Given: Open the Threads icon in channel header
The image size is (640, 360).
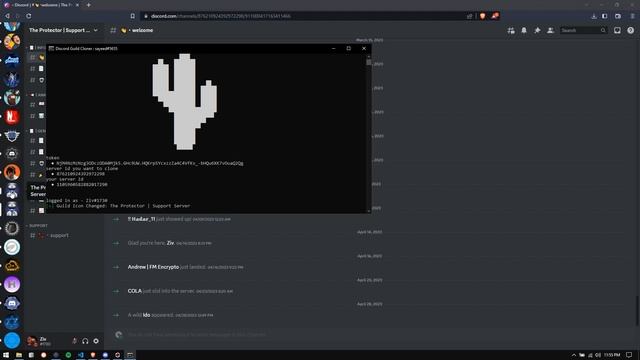Looking at the screenshot, I should point(511,30).
